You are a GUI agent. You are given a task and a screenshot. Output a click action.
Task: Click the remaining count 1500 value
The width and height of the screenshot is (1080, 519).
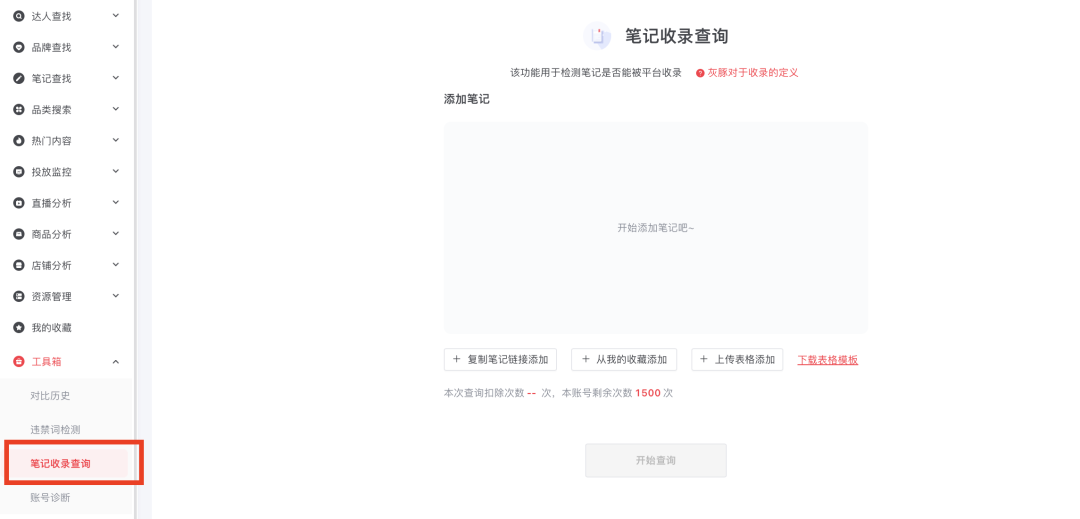point(647,393)
